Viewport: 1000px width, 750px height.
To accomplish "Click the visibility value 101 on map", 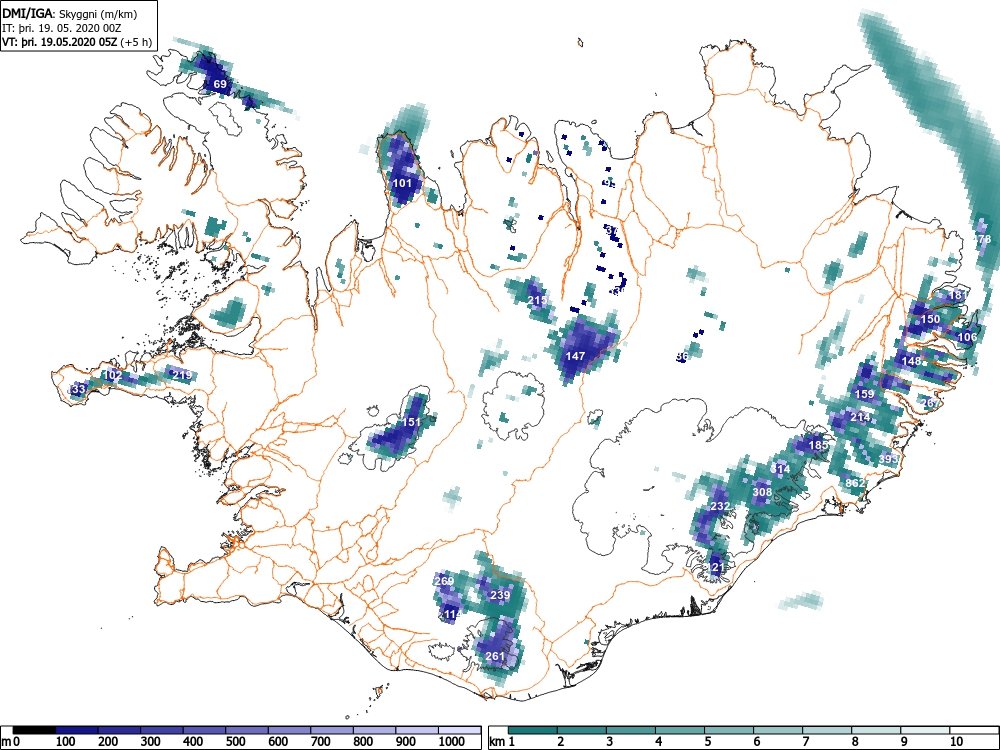I will 402,183.
